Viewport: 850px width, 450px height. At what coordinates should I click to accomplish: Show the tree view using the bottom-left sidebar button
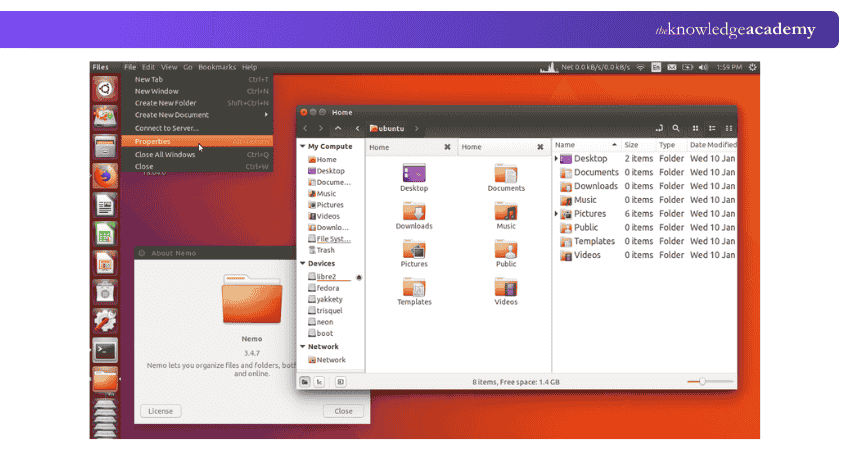[320, 381]
